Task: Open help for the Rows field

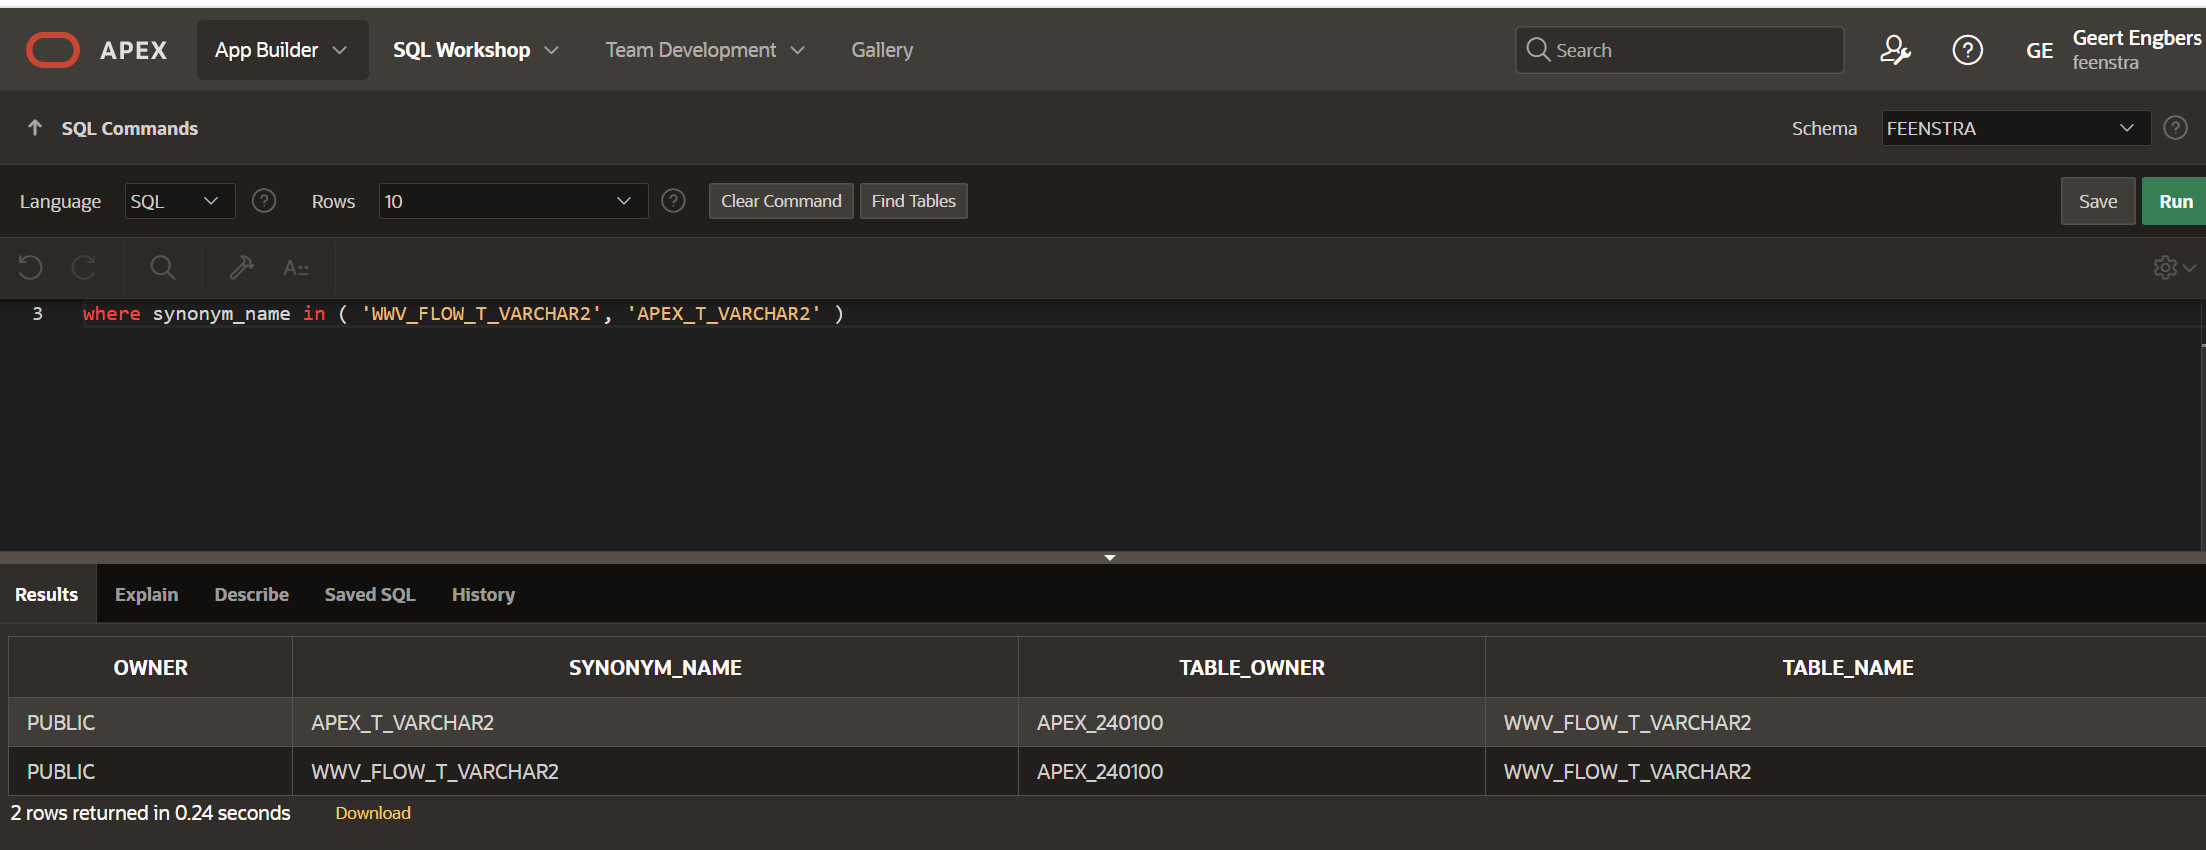Action: point(674,201)
